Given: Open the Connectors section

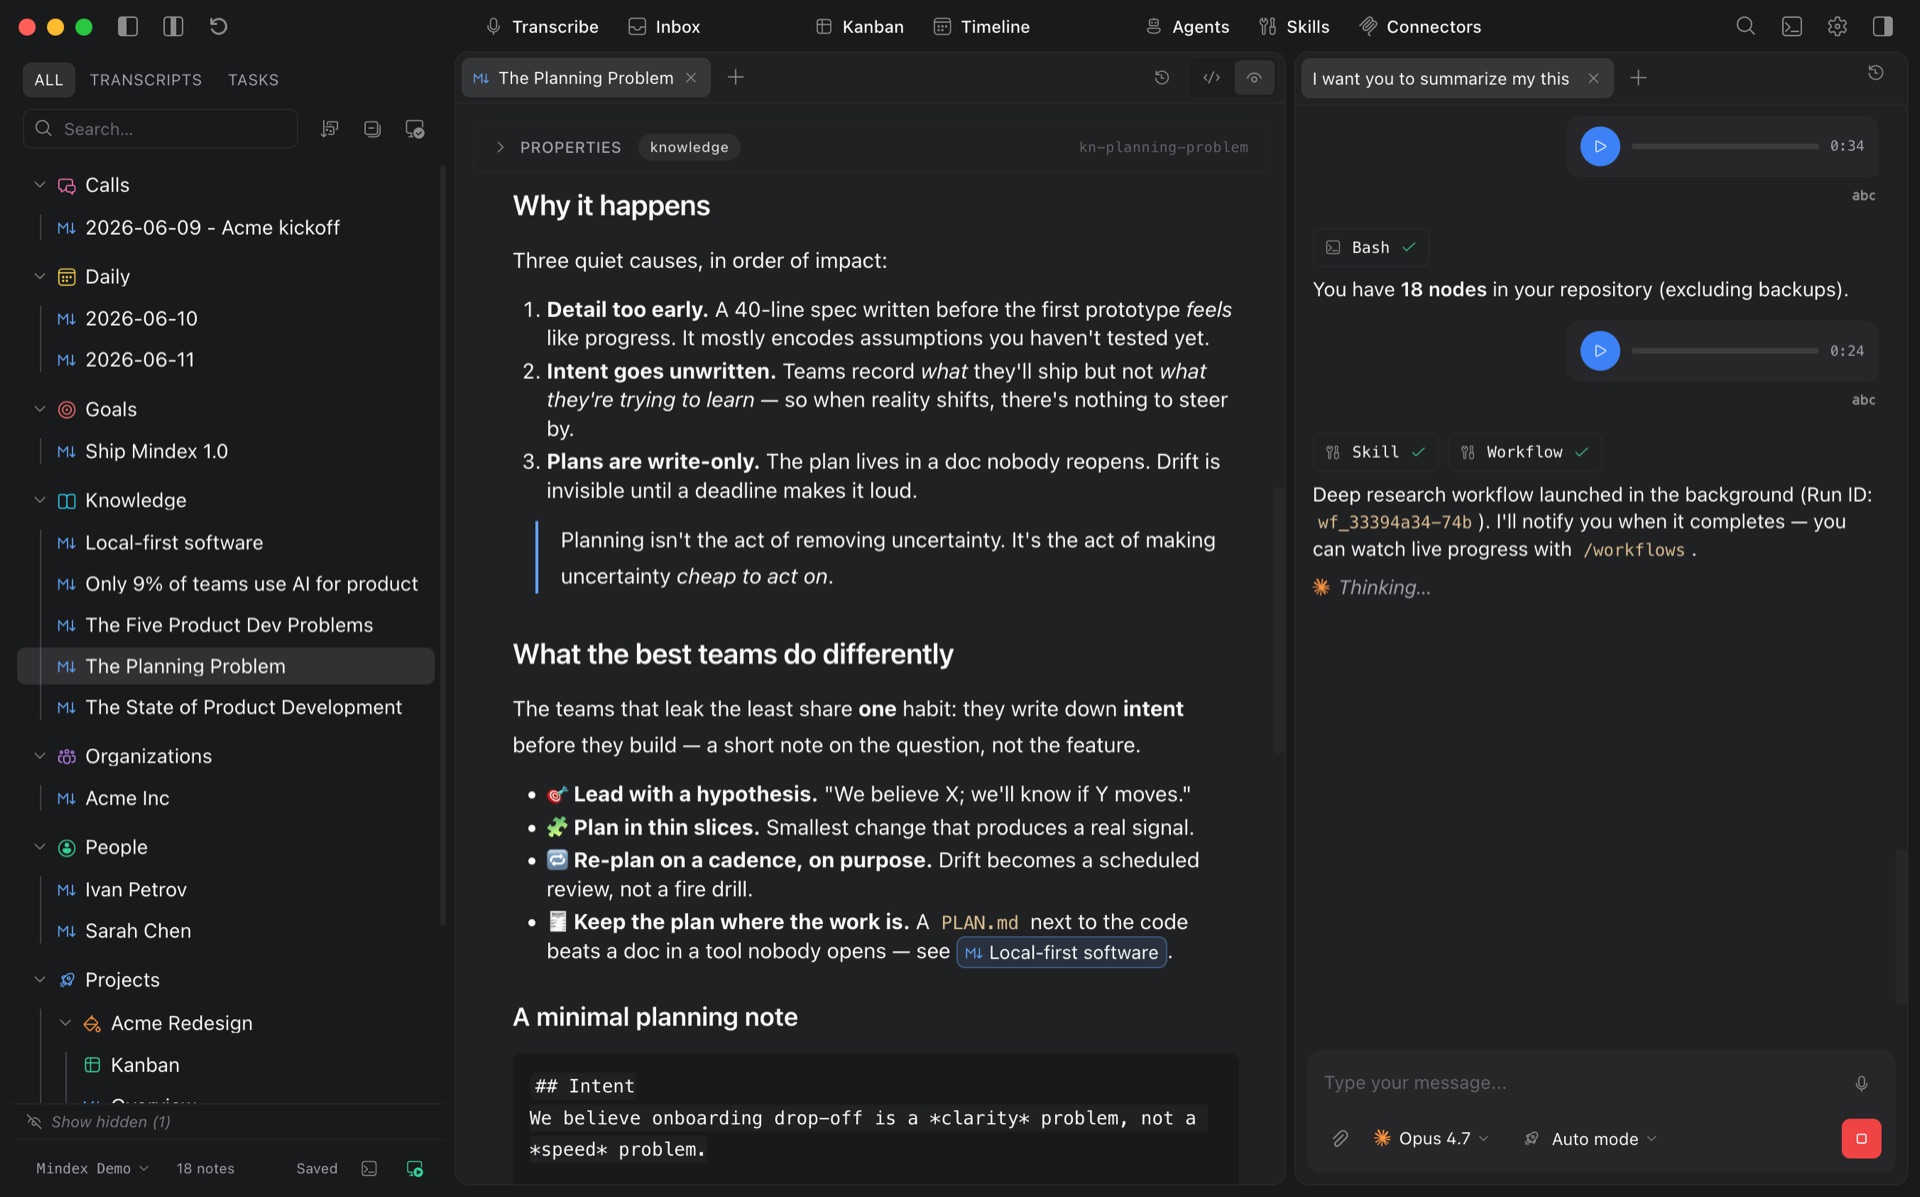Looking at the screenshot, I should [x=1420, y=27].
